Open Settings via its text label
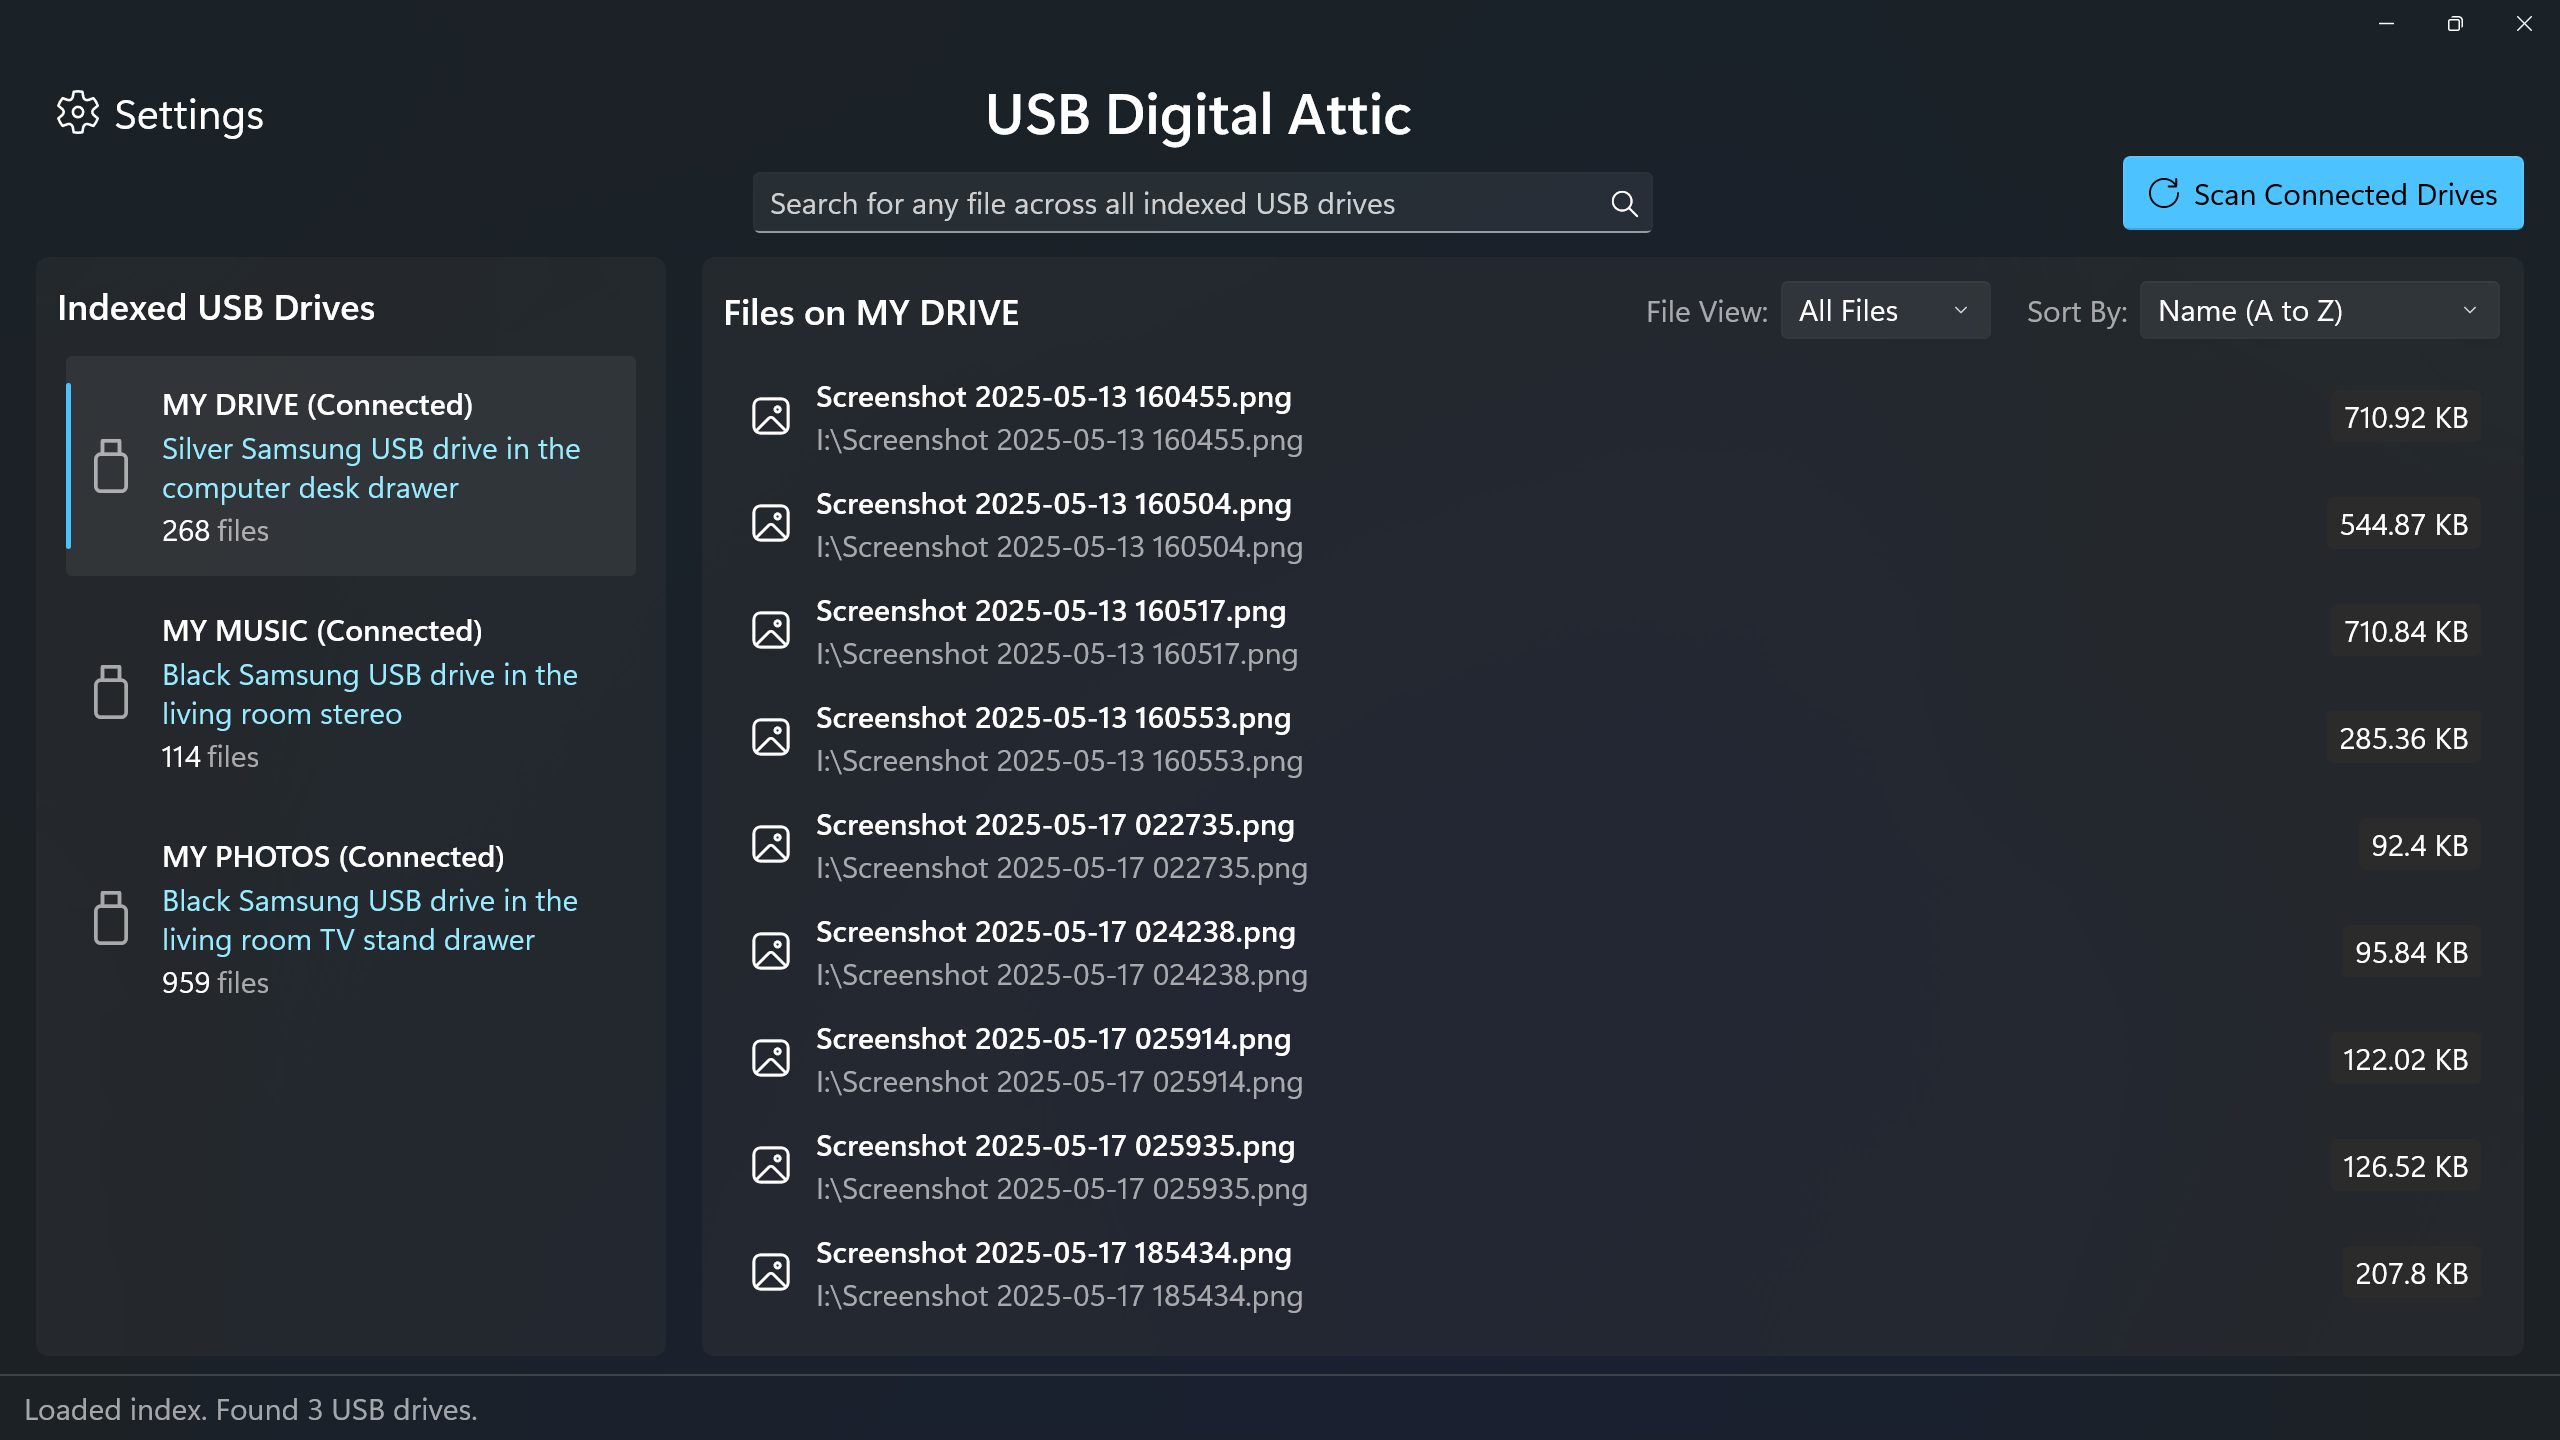 click(188, 114)
